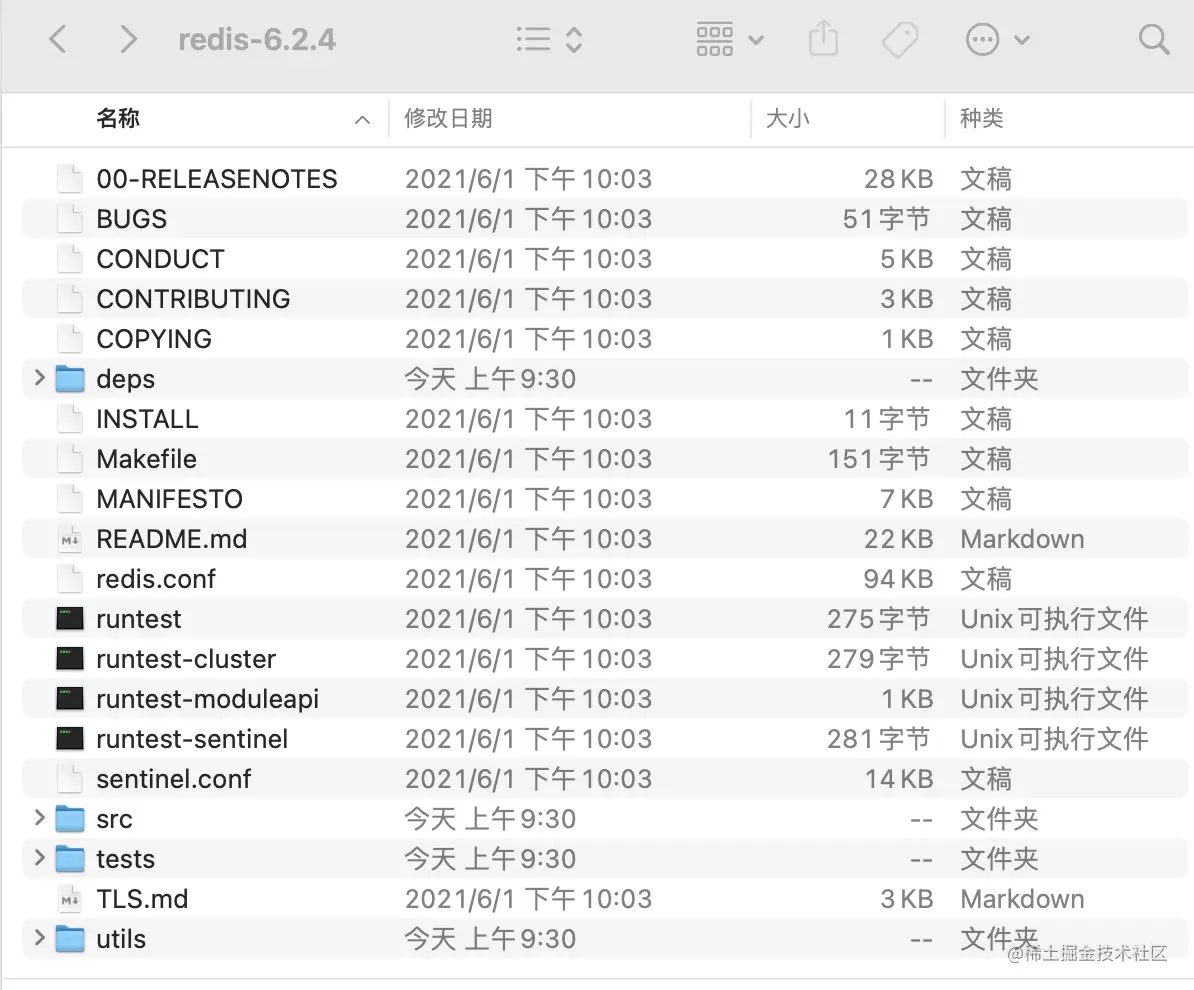The width and height of the screenshot is (1194, 990).
Task: Select the MANIFESTO file name
Action: (169, 499)
